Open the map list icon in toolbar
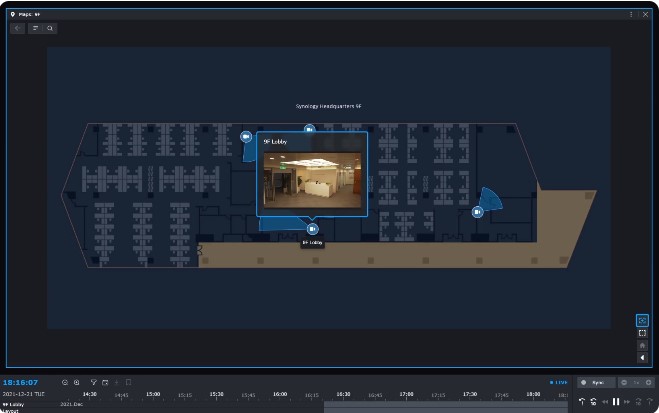659x413 pixels. (34, 29)
